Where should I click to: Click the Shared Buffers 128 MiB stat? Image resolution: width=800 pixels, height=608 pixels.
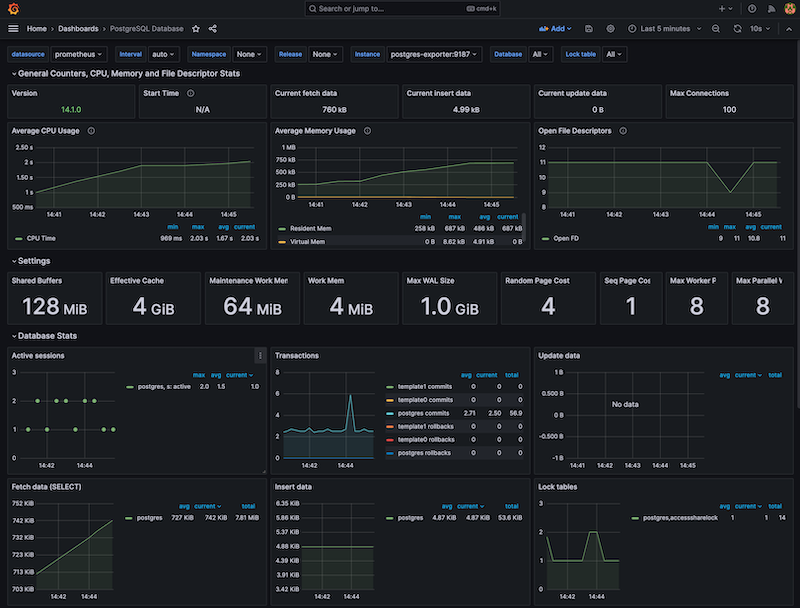click(x=55, y=307)
